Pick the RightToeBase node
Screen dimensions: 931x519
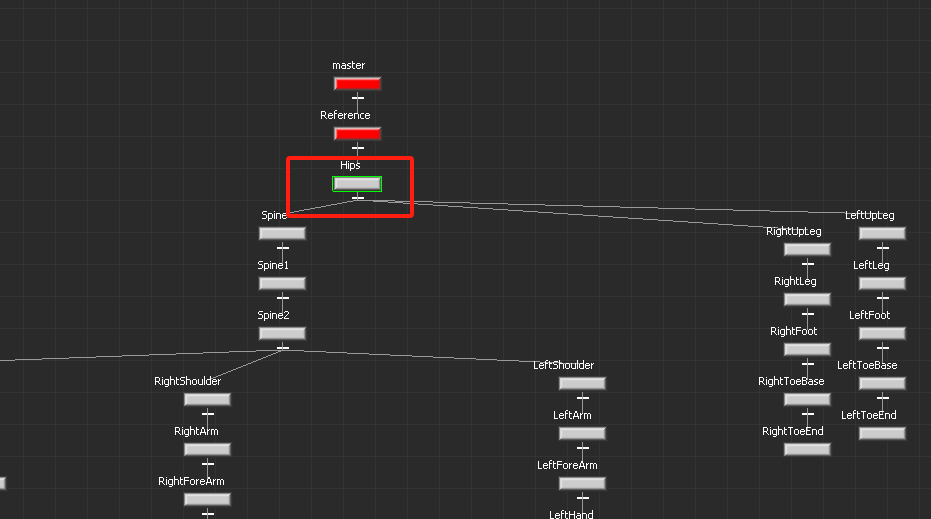pyautogui.click(x=807, y=399)
